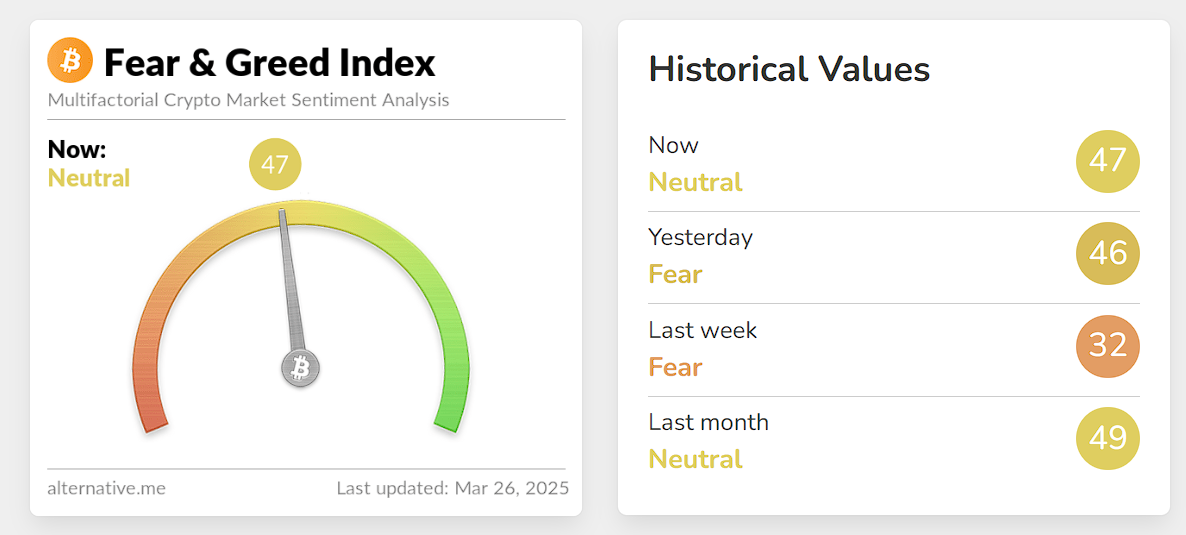1186x535 pixels.
Task: Click the Multifactorial Crypto Market Sentiment Analysis subtitle
Action: (248, 100)
